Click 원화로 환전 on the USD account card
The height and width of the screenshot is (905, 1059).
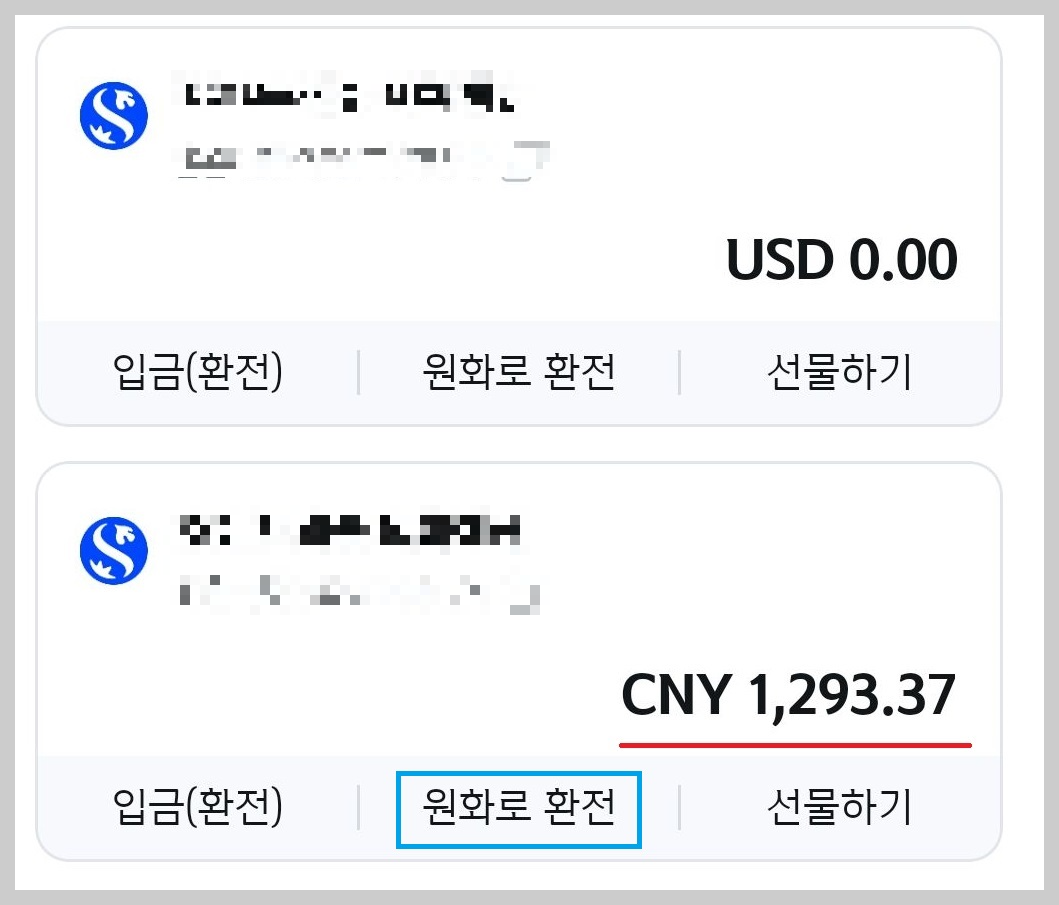coord(520,370)
